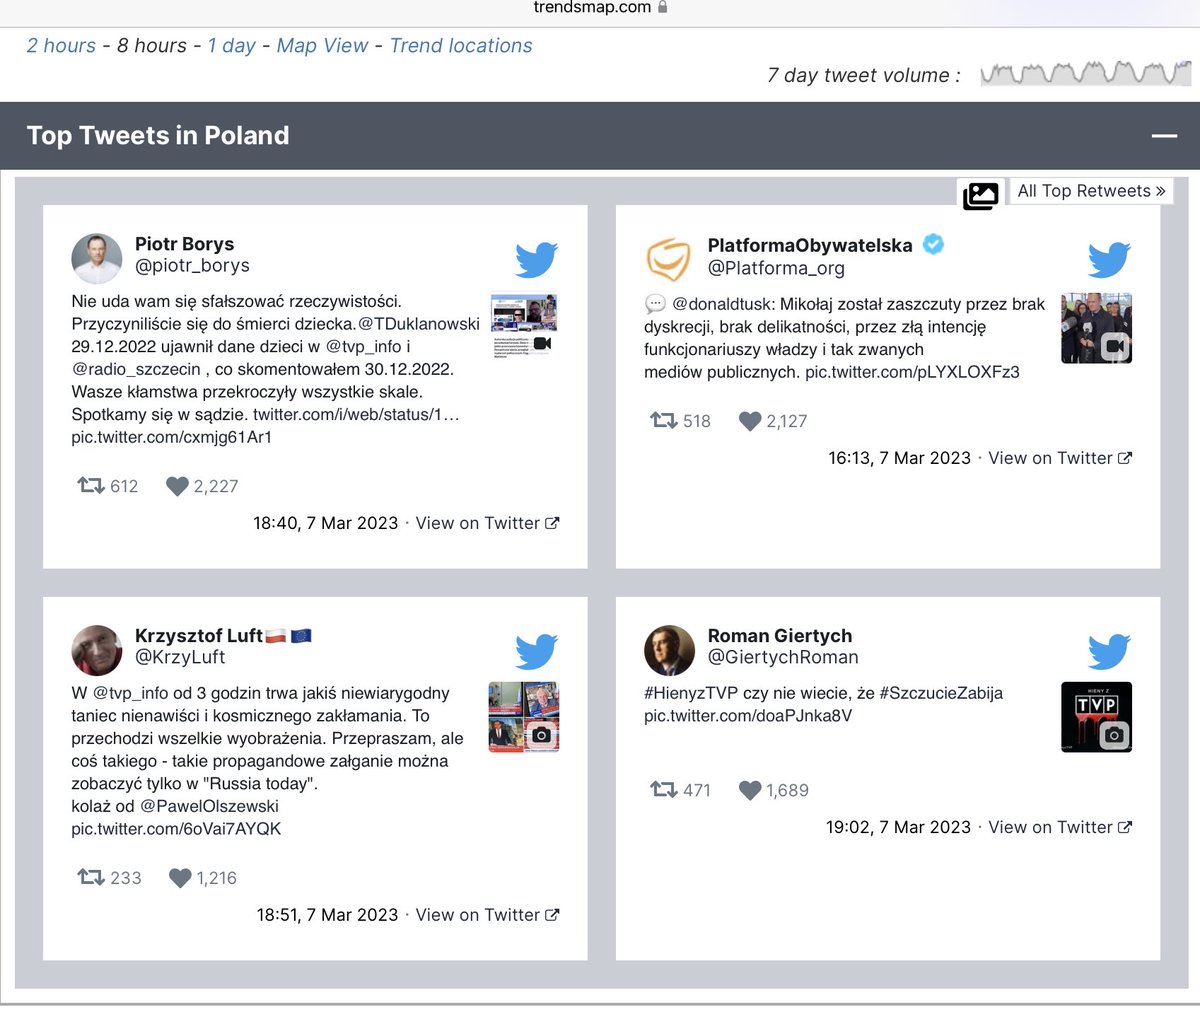Screen dimensions: 1200x1029
Task: Click speech bubble icon before @donaldtusk
Action: (x=655, y=304)
